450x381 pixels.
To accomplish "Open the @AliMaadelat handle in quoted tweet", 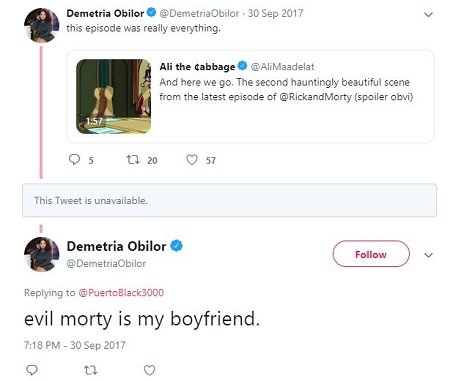I will pyautogui.click(x=283, y=67).
